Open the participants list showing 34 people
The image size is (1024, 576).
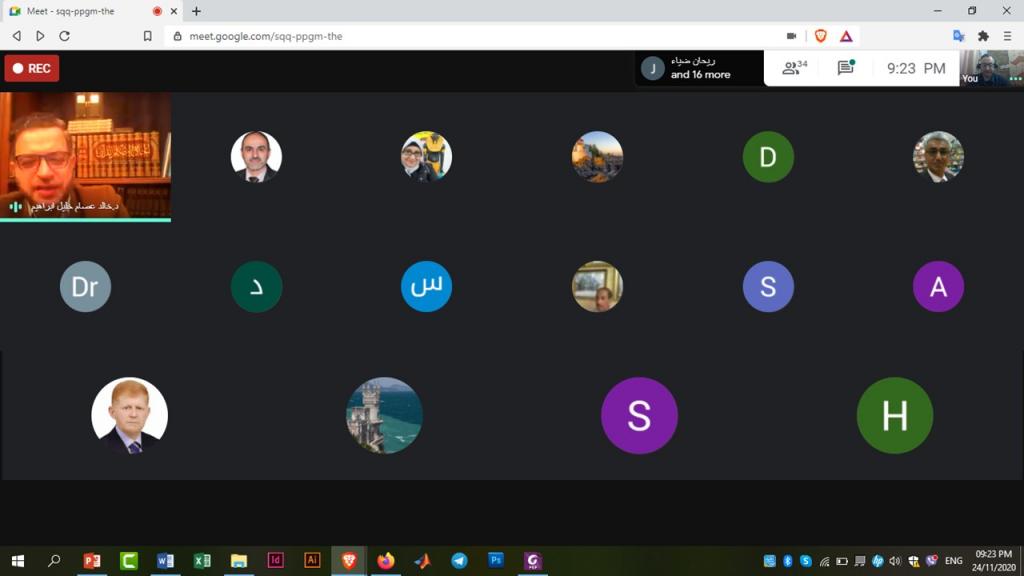click(x=795, y=68)
